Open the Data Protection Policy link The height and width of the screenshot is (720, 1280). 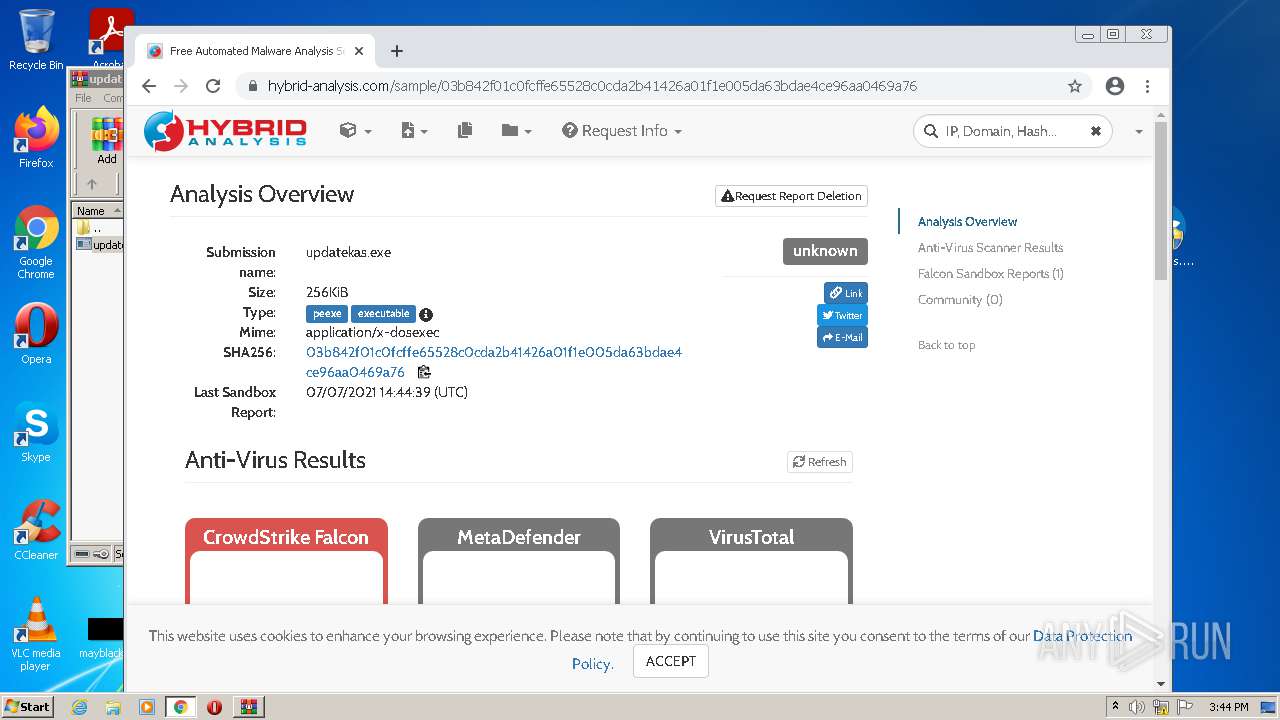pos(1082,636)
